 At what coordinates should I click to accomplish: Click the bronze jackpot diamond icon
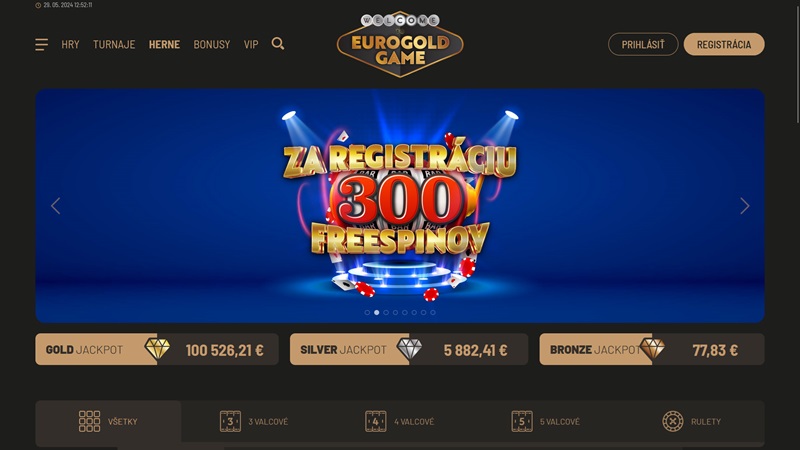pyautogui.click(x=652, y=349)
